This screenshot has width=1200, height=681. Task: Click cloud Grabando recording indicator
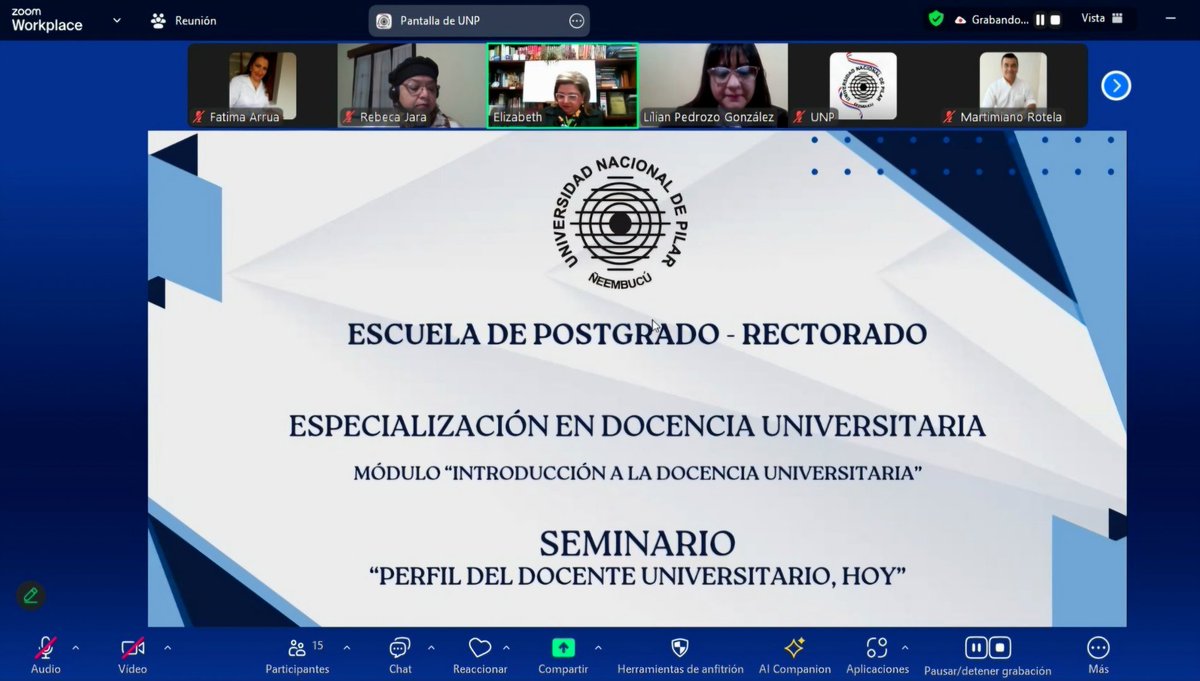(x=991, y=19)
